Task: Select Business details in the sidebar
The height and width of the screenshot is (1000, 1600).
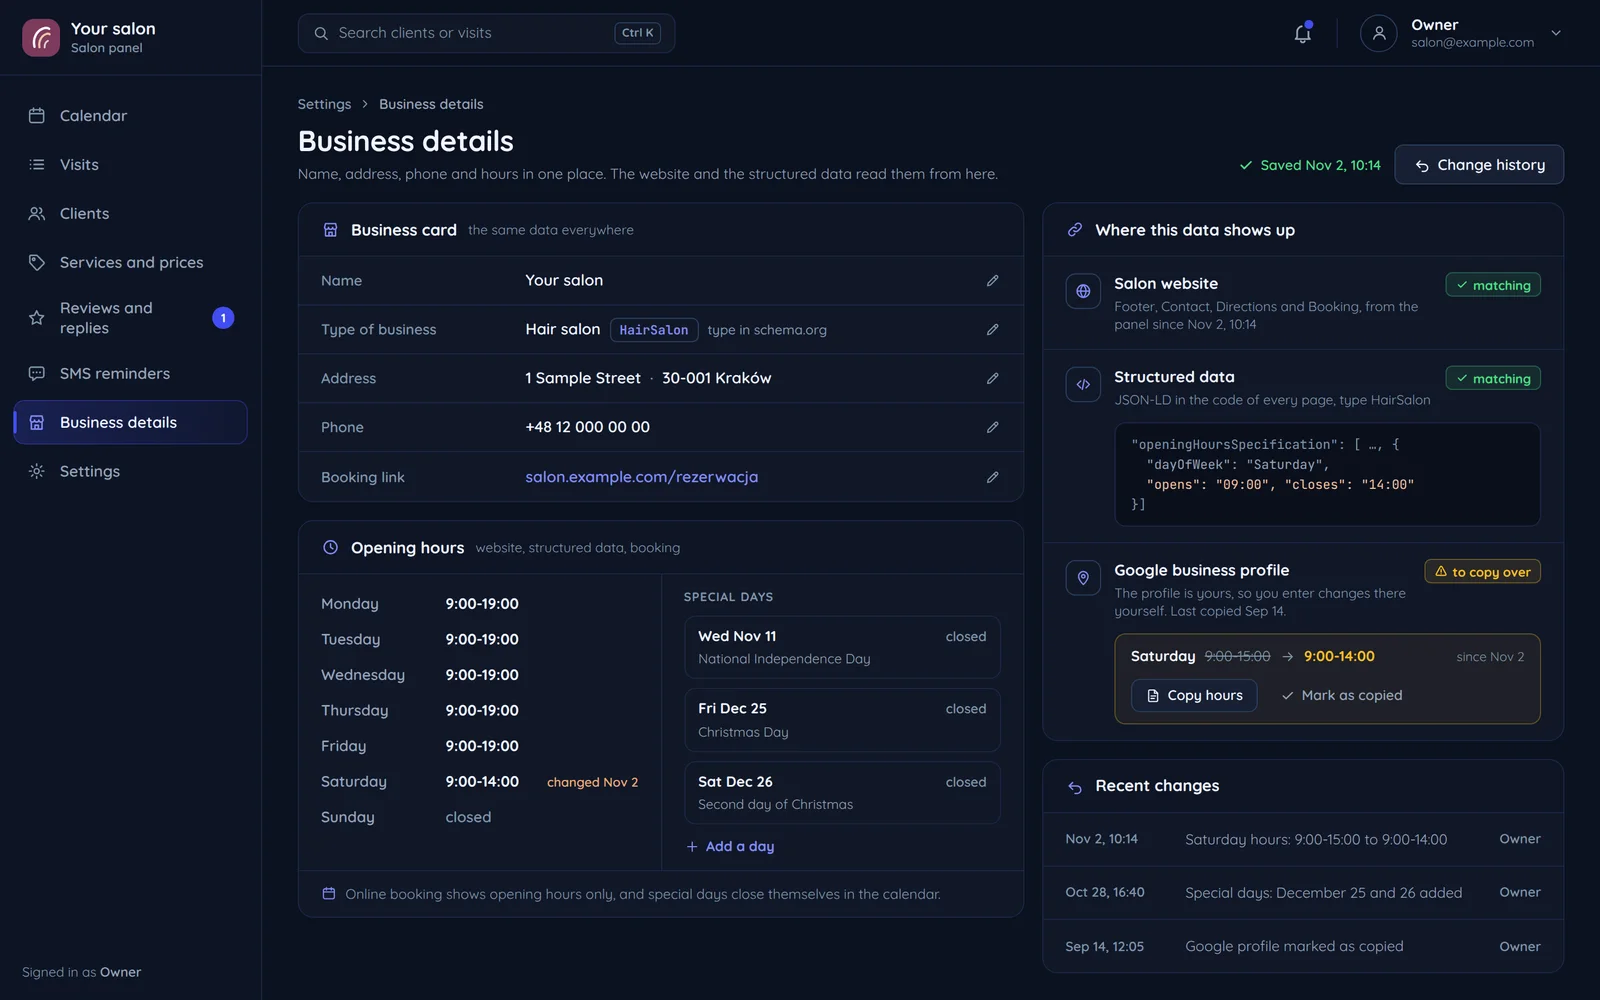Action: [x=130, y=422]
